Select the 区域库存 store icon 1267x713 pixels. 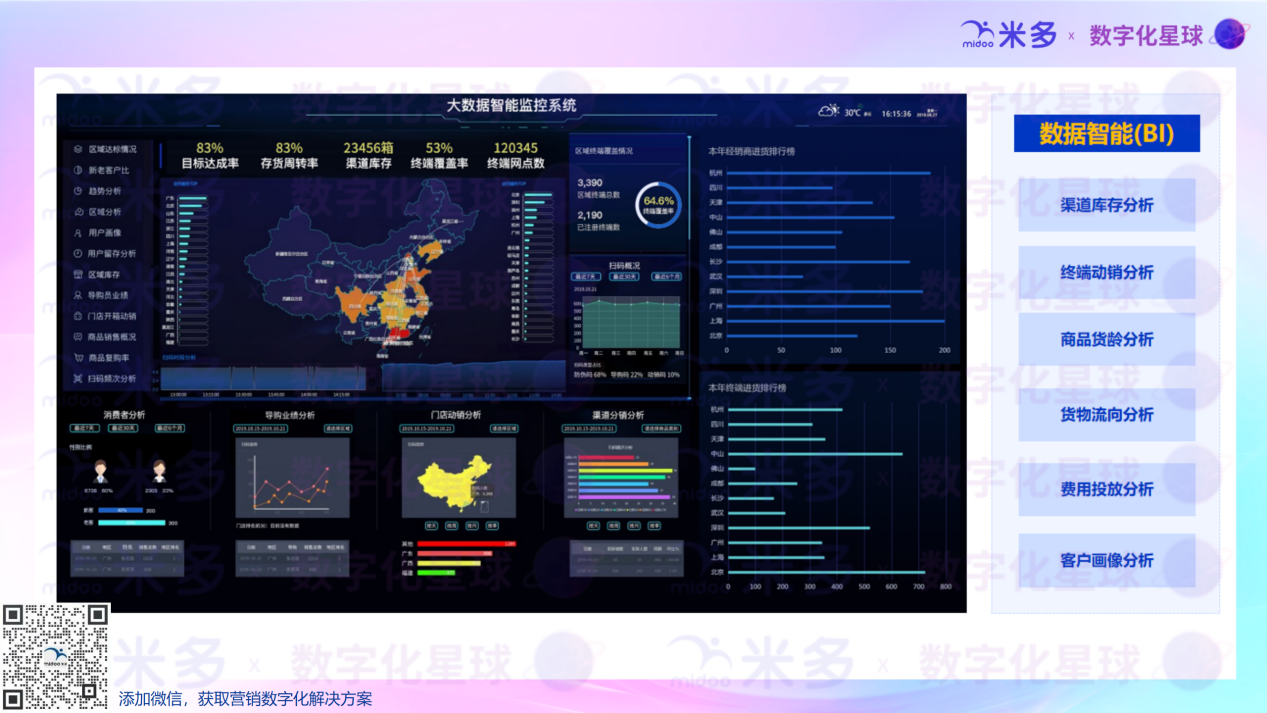78,275
